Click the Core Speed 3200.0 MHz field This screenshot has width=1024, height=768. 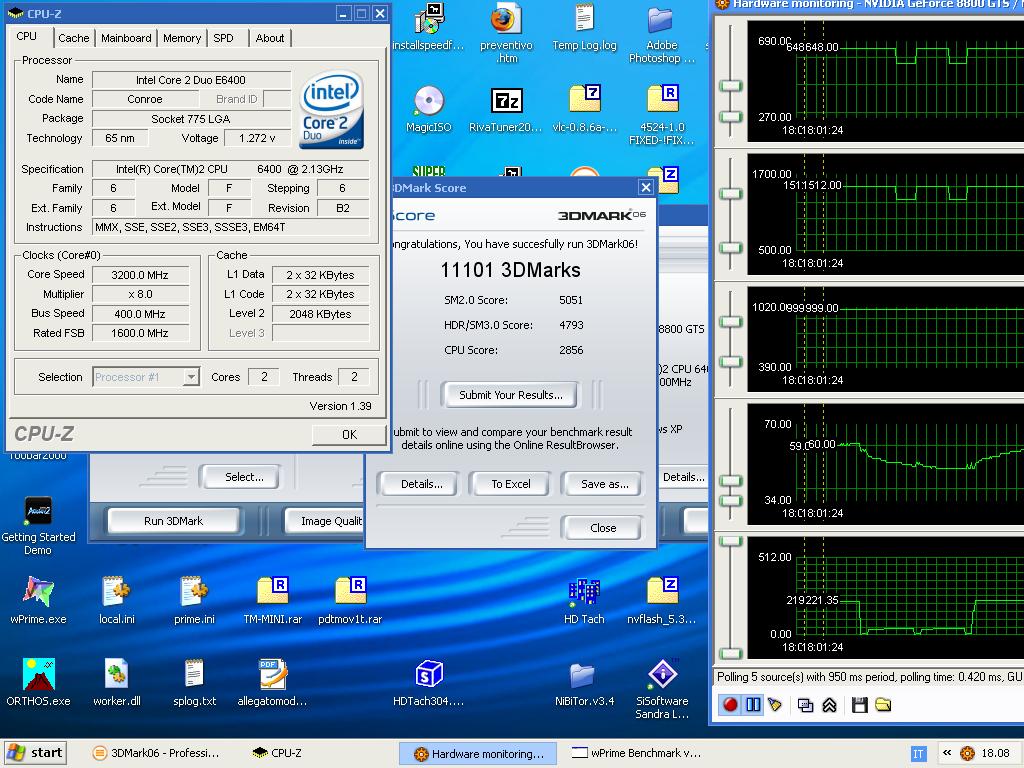coord(140,275)
